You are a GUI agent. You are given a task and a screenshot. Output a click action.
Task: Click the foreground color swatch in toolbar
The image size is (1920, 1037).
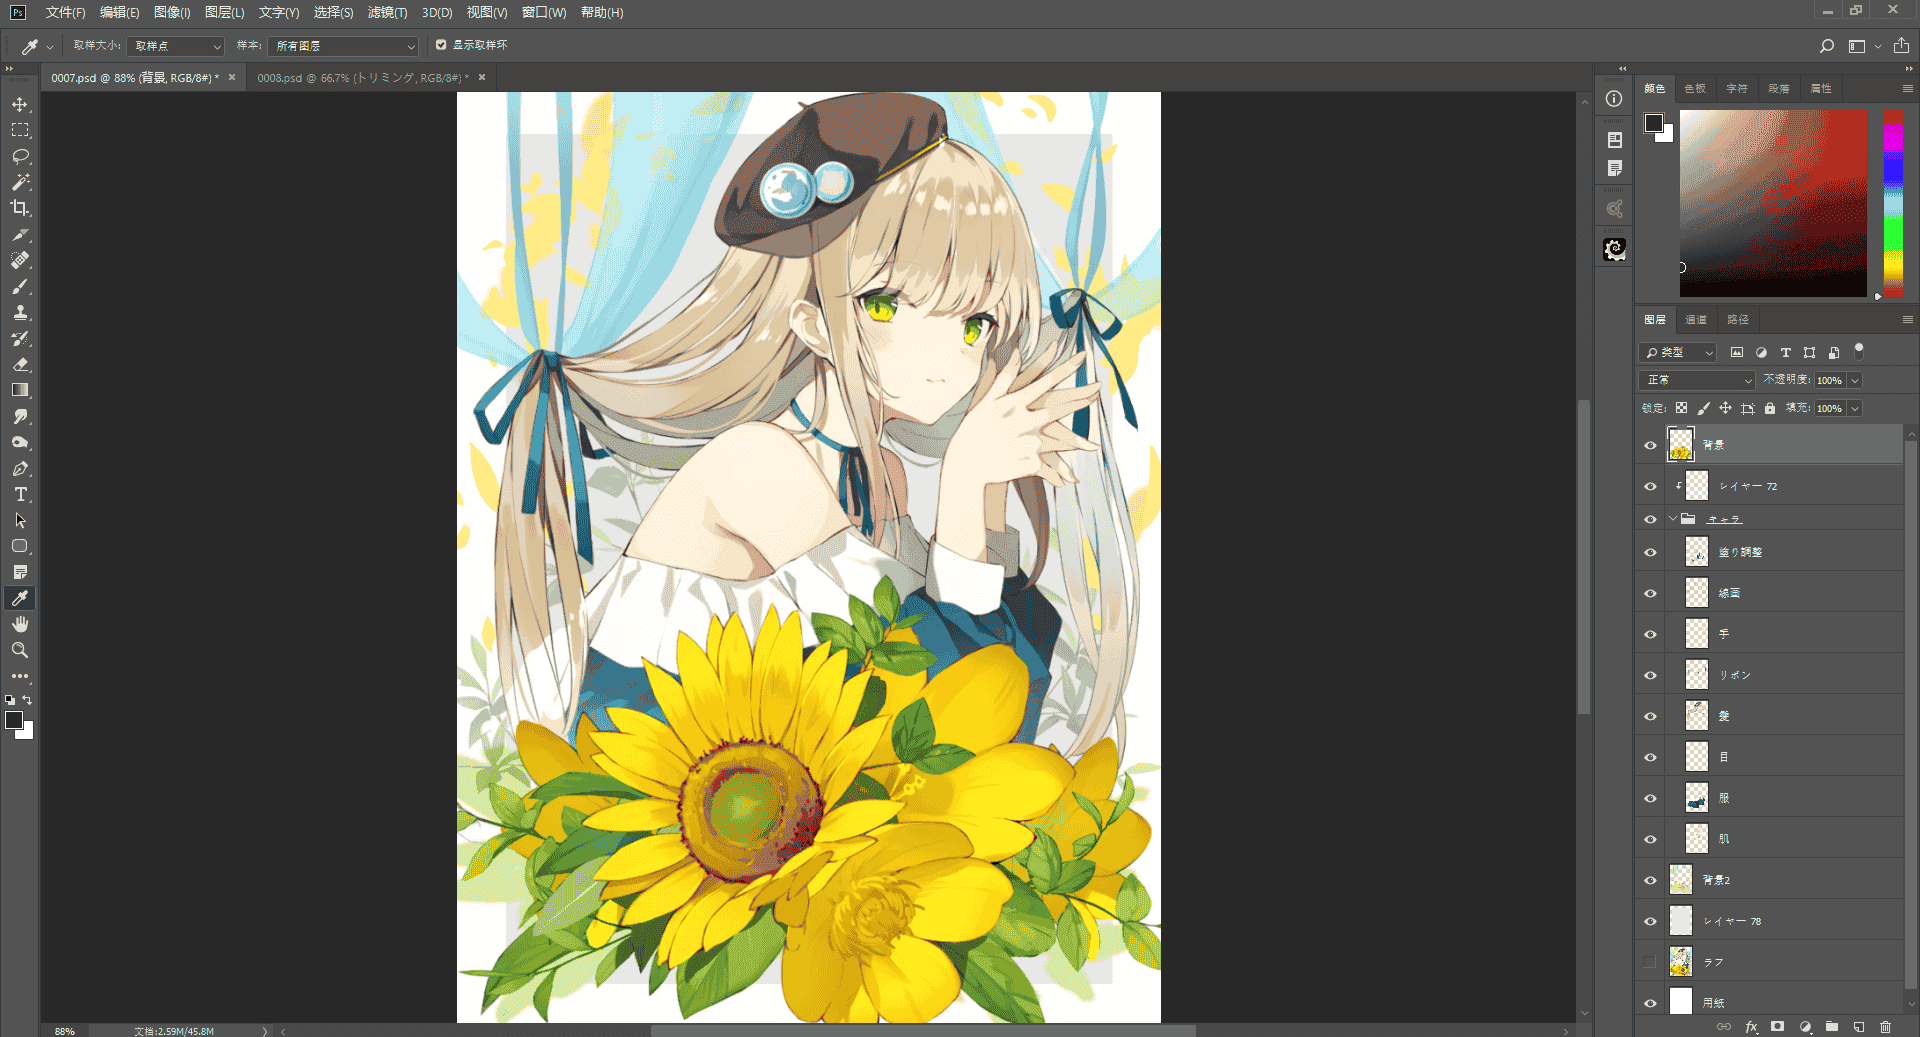pyautogui.click(x=14, y=720)
